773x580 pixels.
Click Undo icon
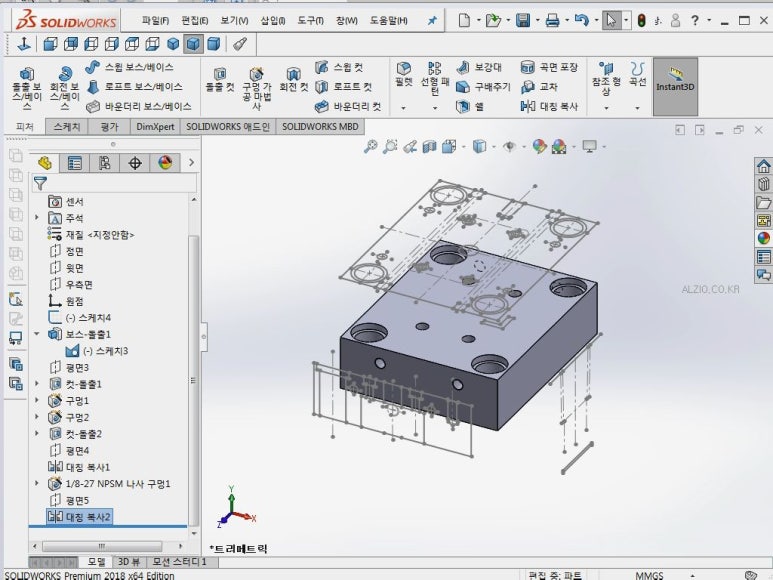[582, 21]
